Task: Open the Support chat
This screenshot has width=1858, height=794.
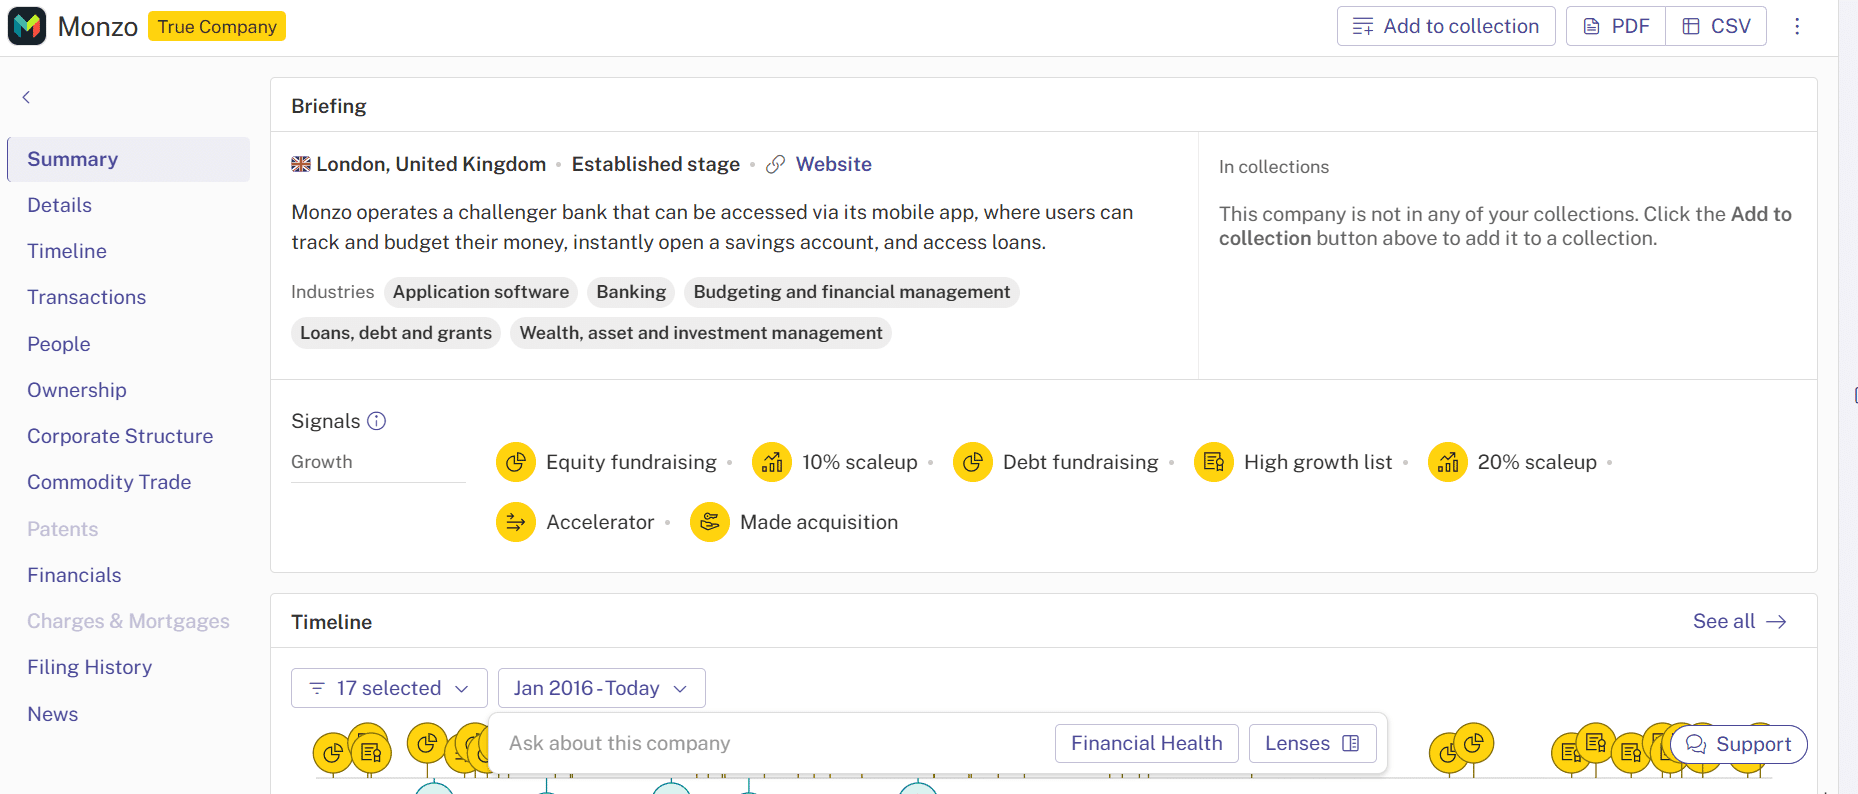Action: click(1738, 744)
